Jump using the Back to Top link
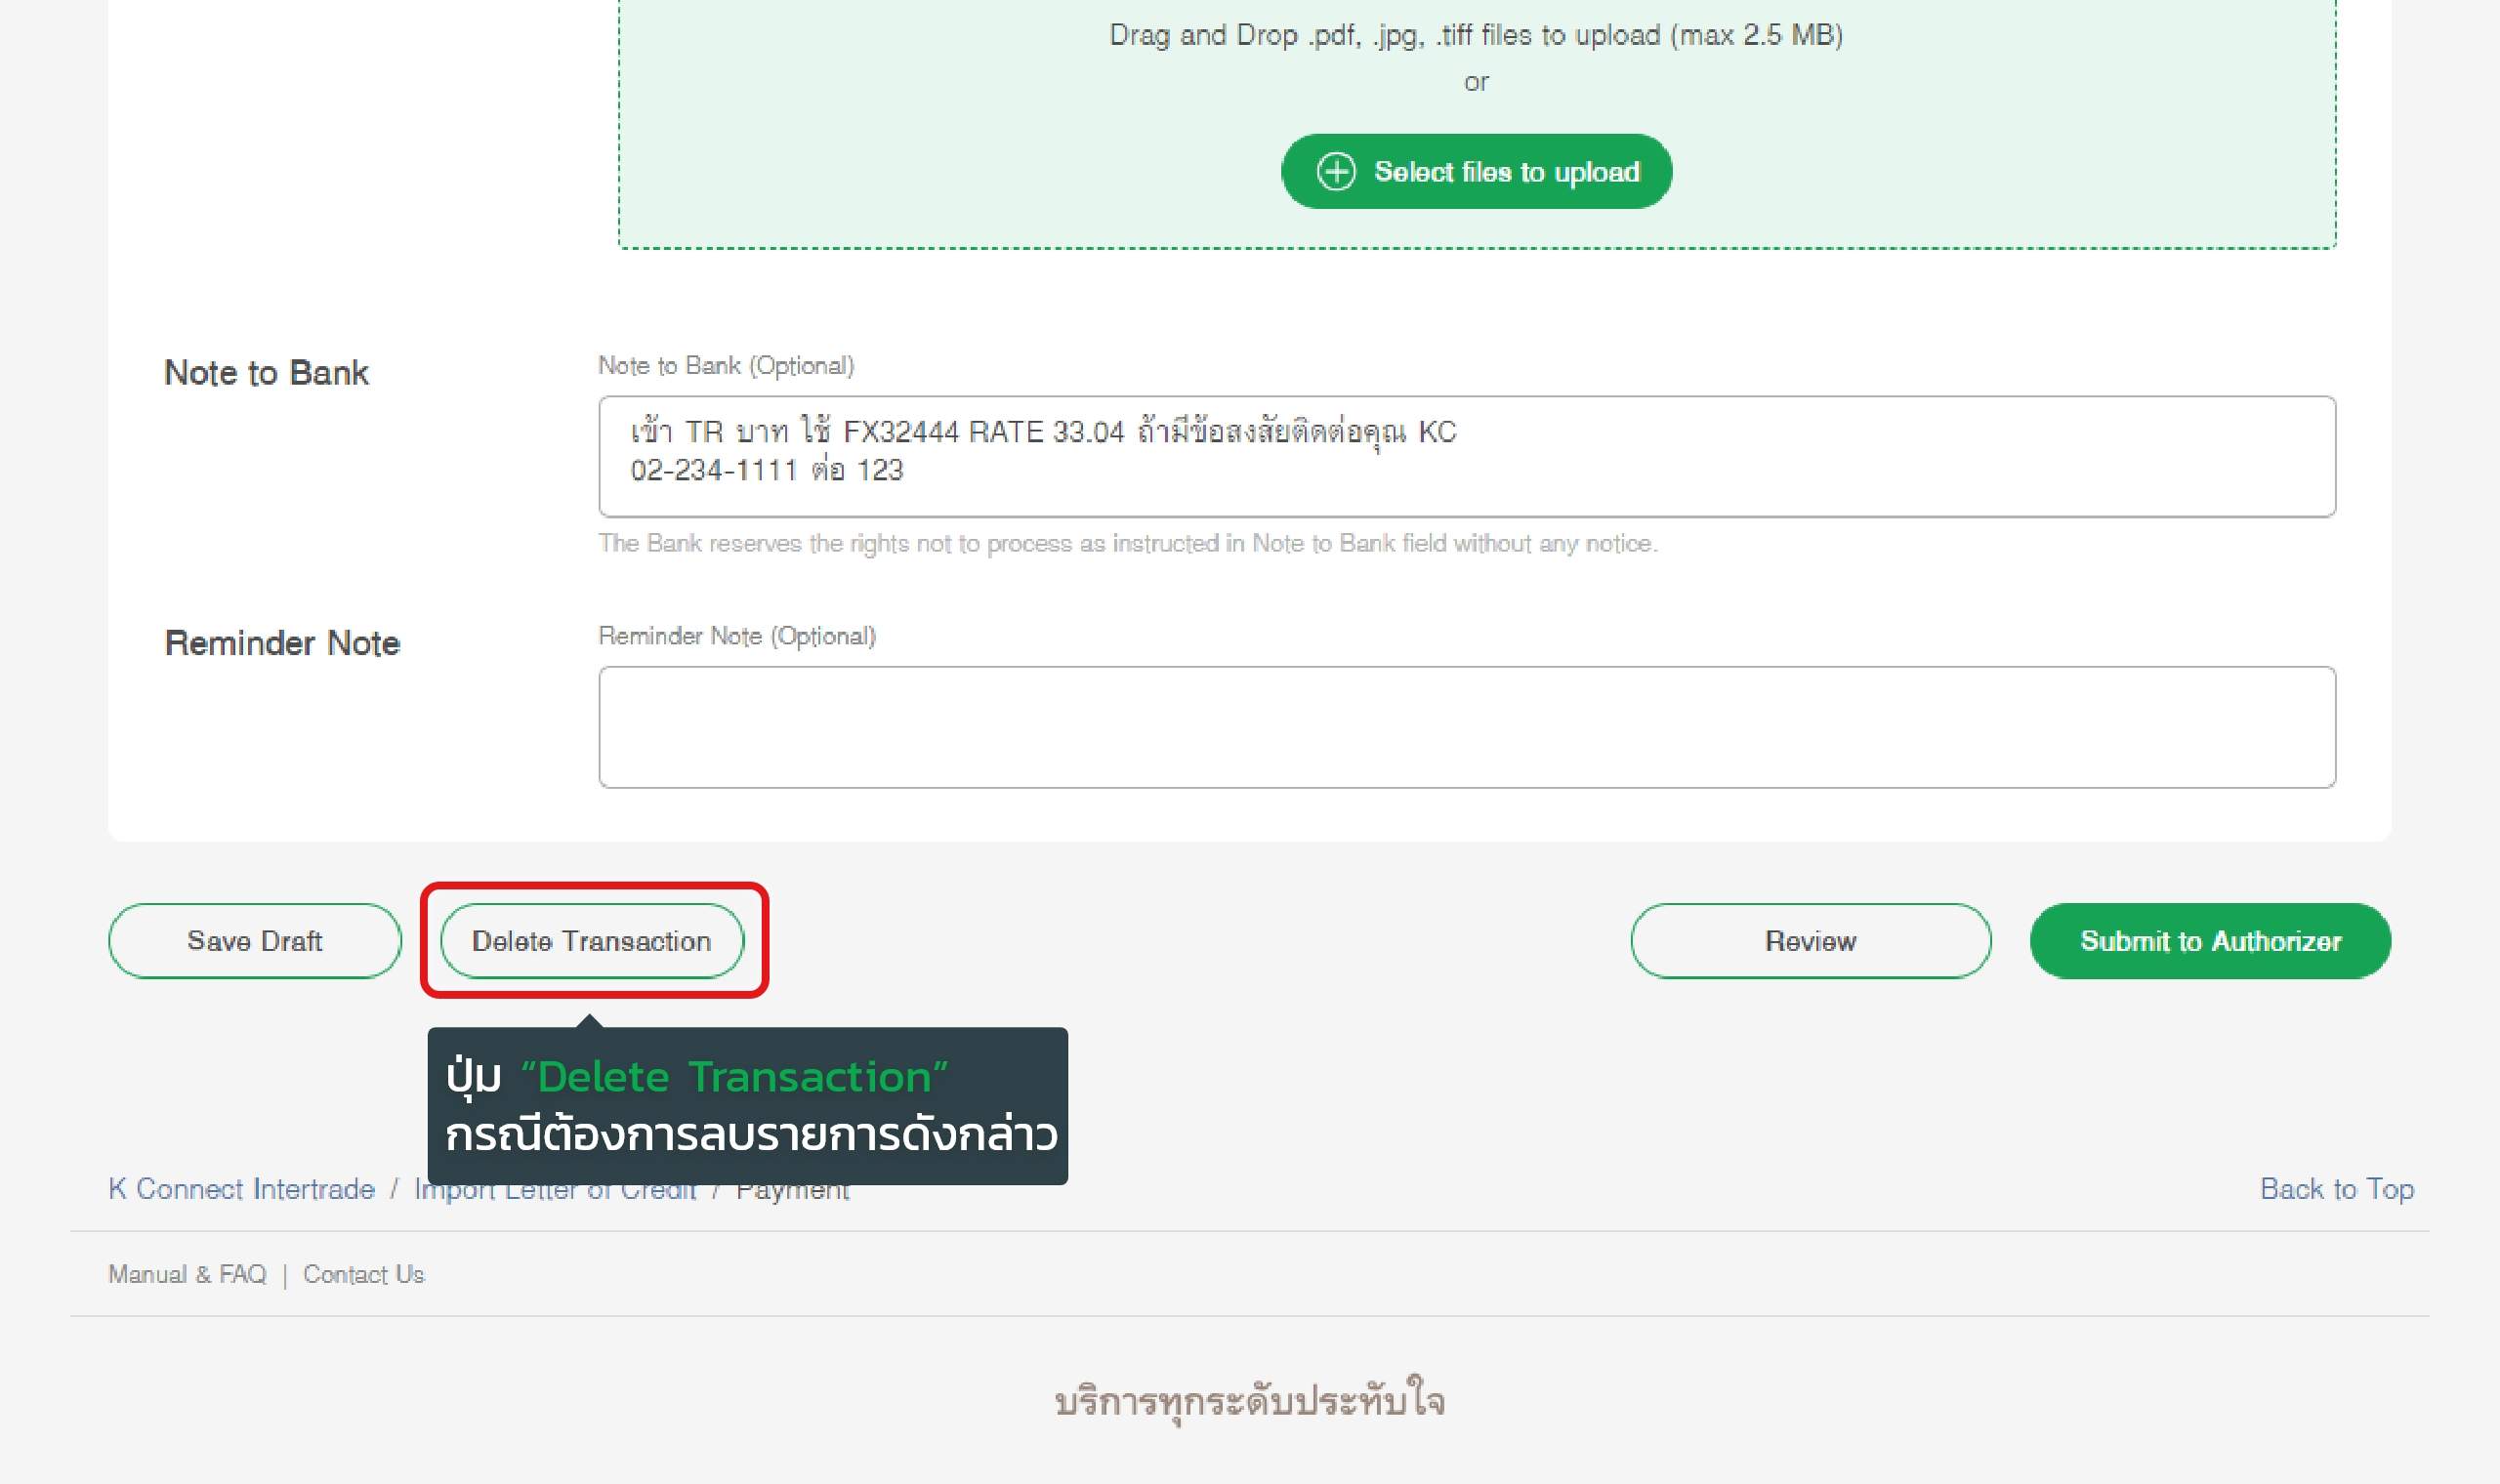 pos(2337,1189)
